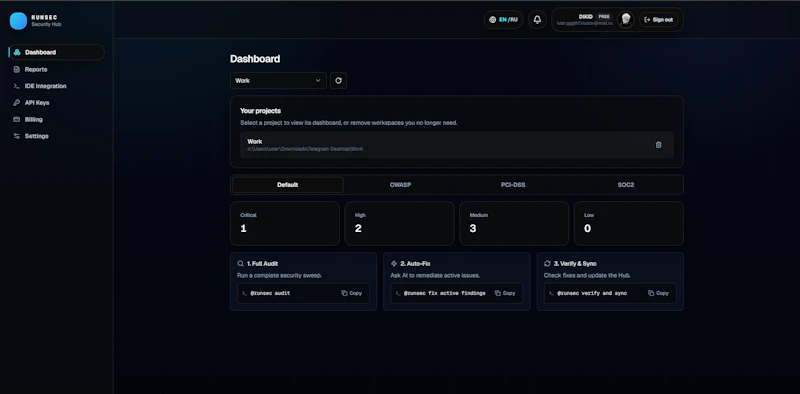This screenshot has width=800, height=394.
Task: Open API Keys page
Action: [57, 103]
